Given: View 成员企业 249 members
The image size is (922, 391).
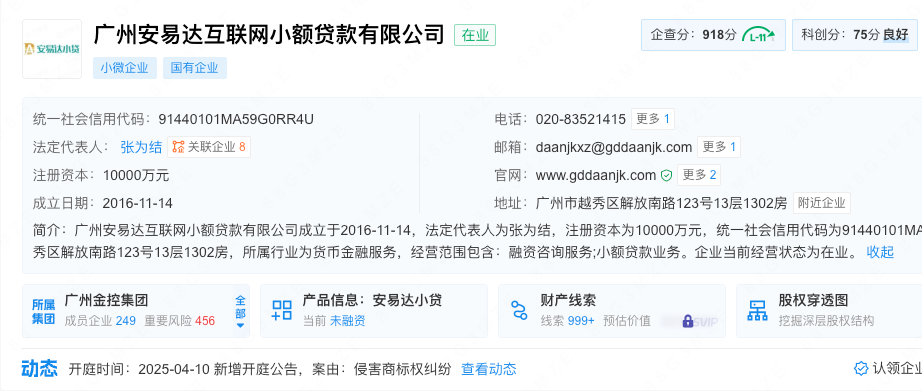Looking at the screenshot, I should pyautogui.click(x=100, y=321).
